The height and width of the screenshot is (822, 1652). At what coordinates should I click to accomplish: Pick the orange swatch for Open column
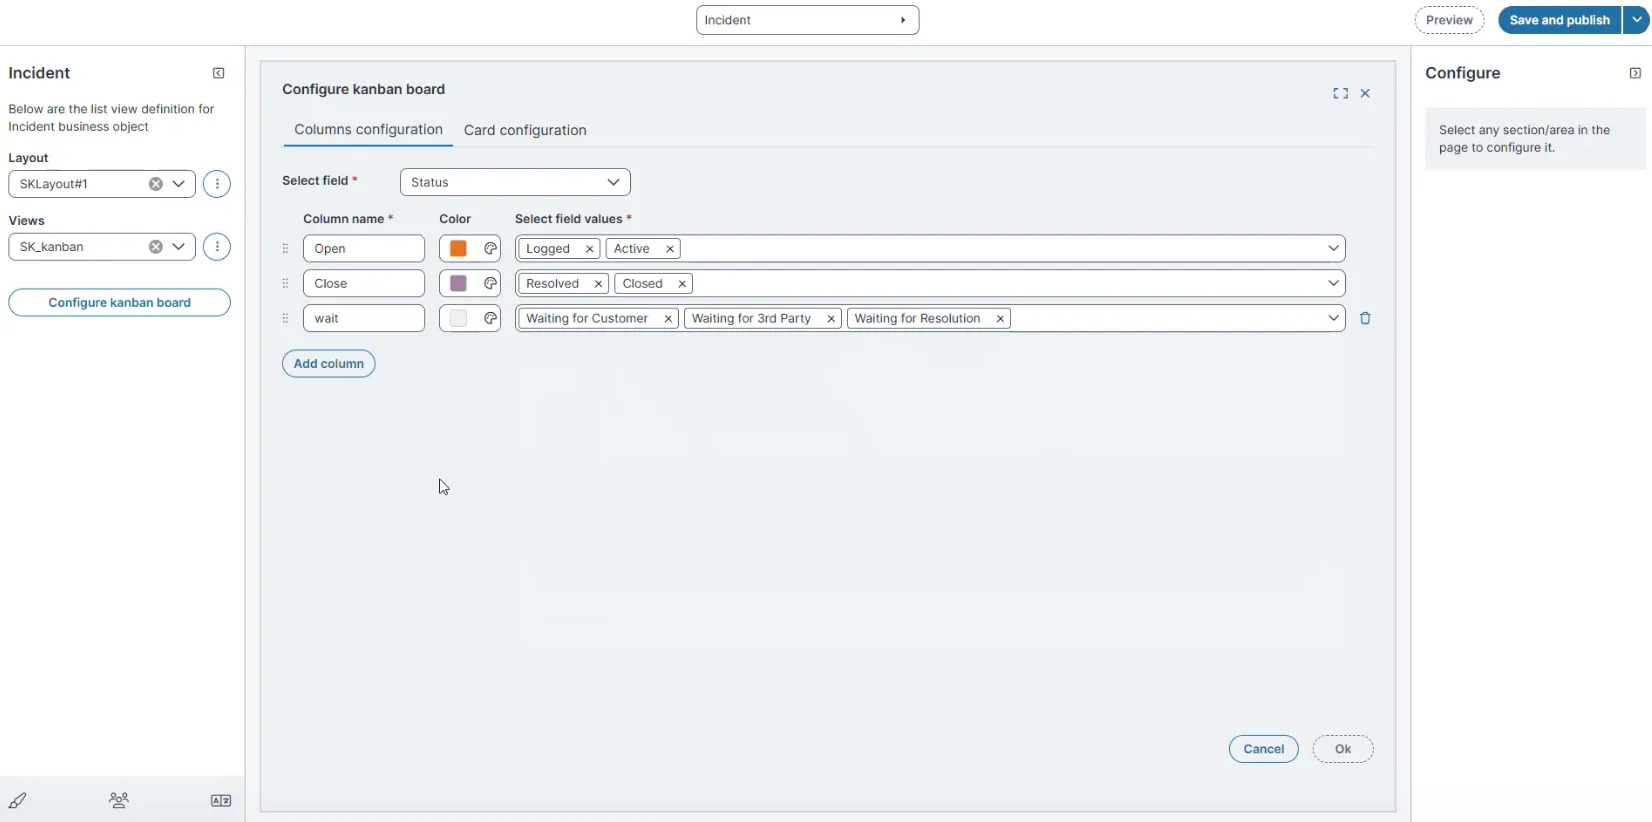[x=458, y=248]
